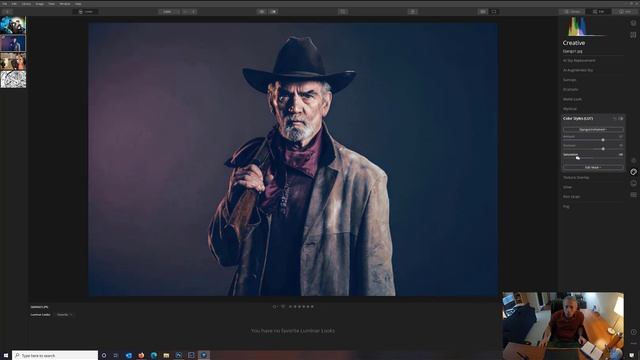The image size is (640, 360).
Task: Open the Layers panel icon
Action: (633, 23)
